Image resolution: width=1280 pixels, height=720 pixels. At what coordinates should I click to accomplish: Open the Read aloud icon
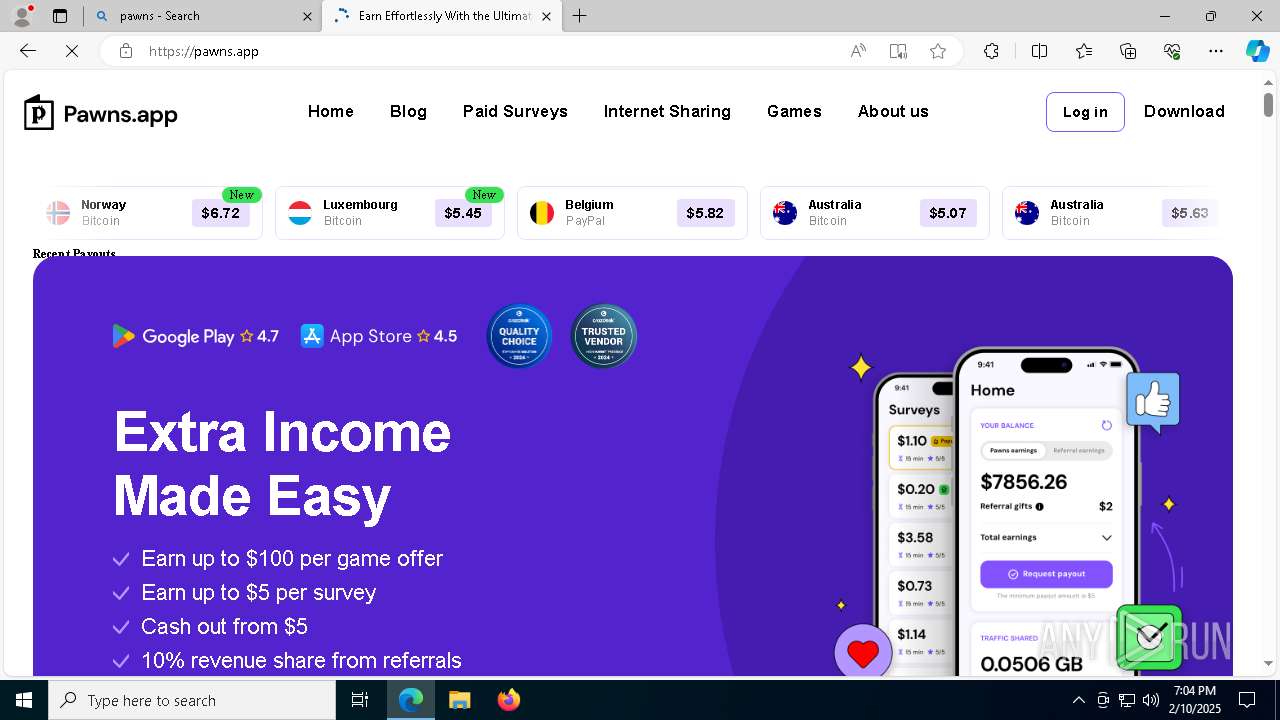coord(858,51)
